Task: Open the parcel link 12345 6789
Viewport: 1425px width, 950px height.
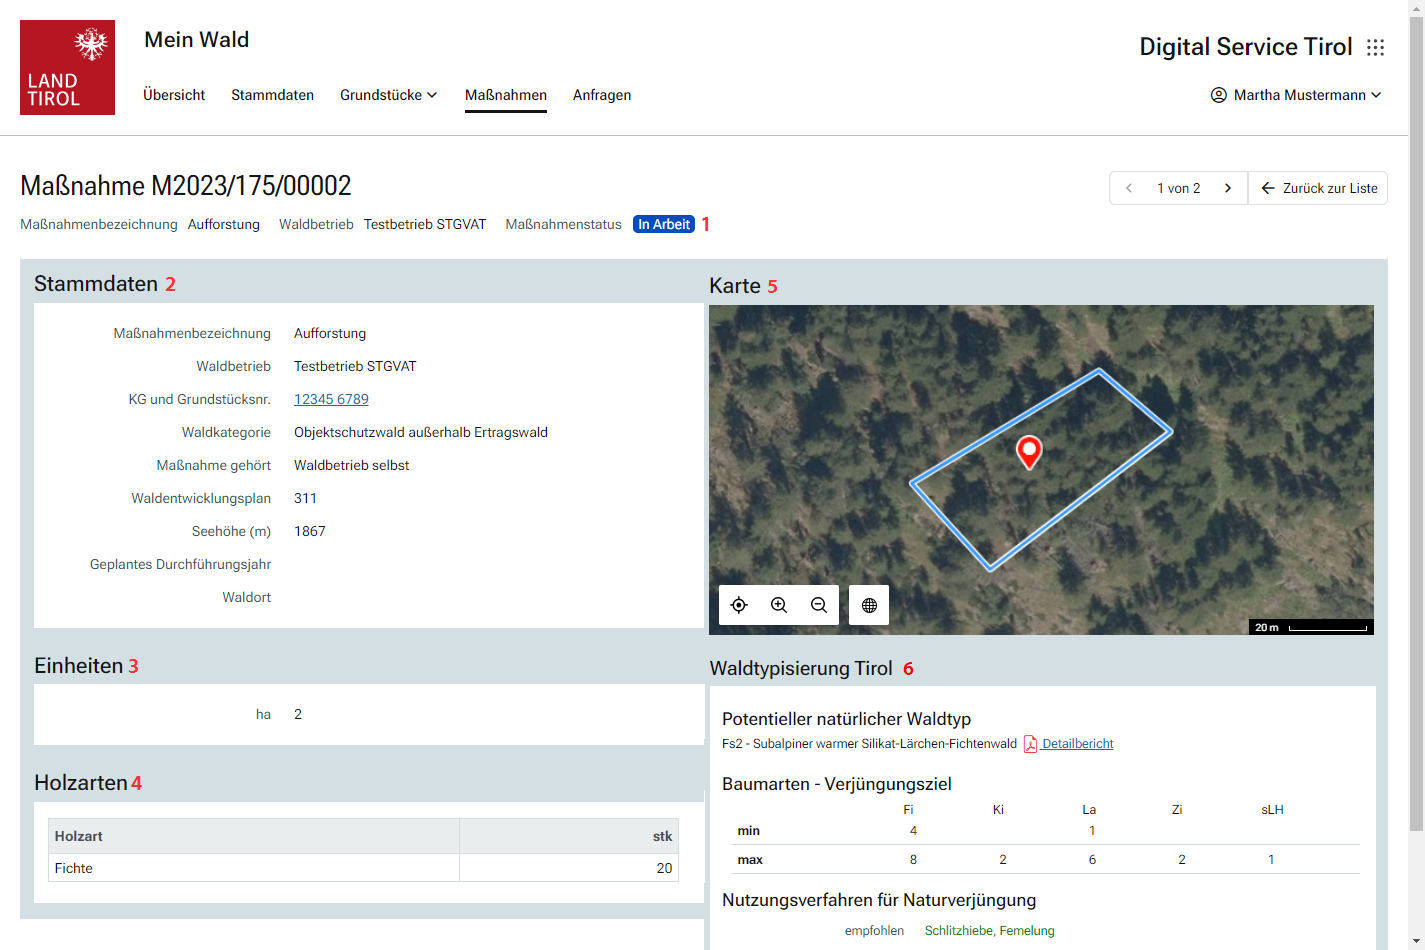Action: click(x=331, y=399)
